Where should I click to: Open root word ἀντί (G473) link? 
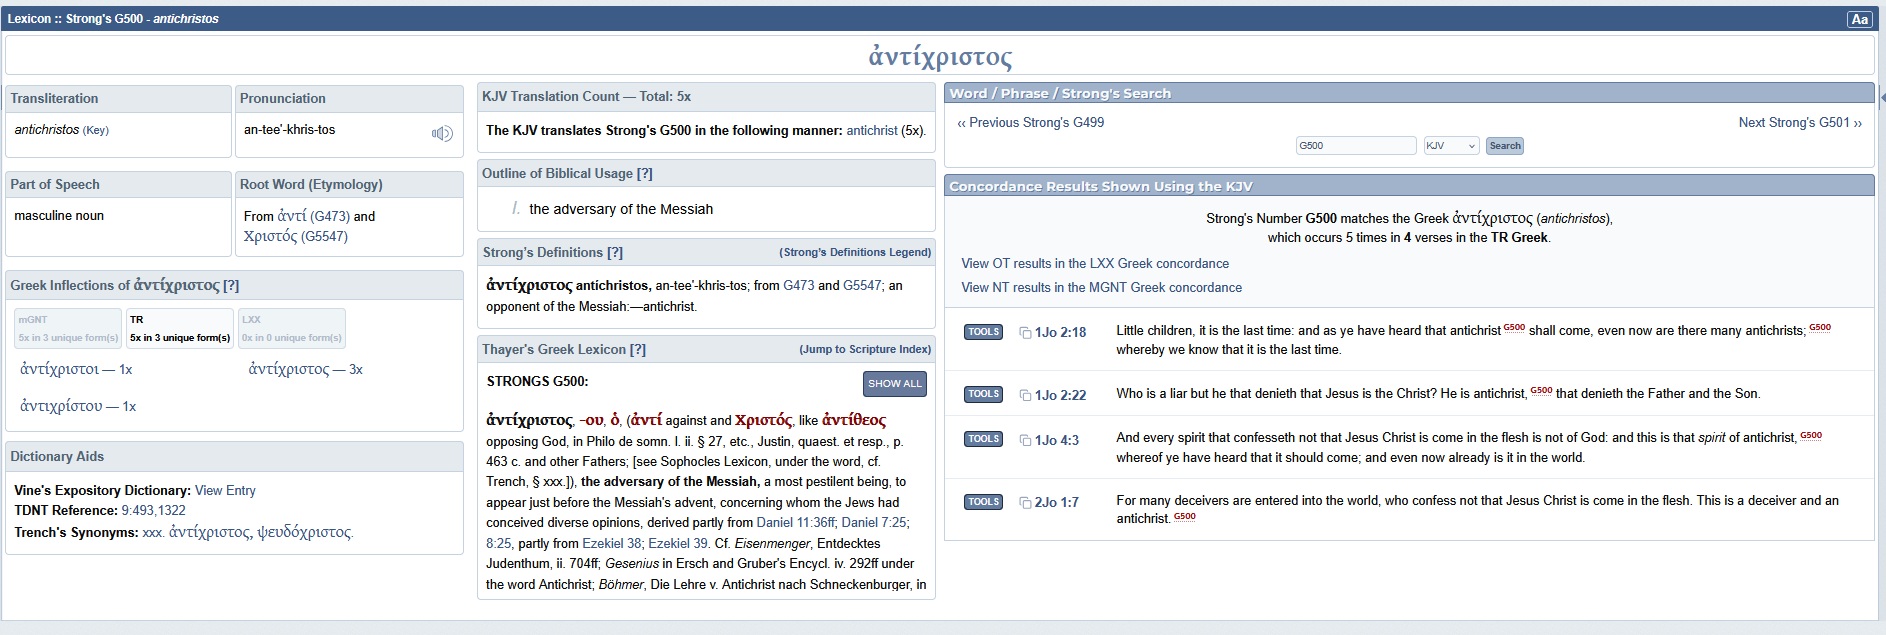pos(313,216)
